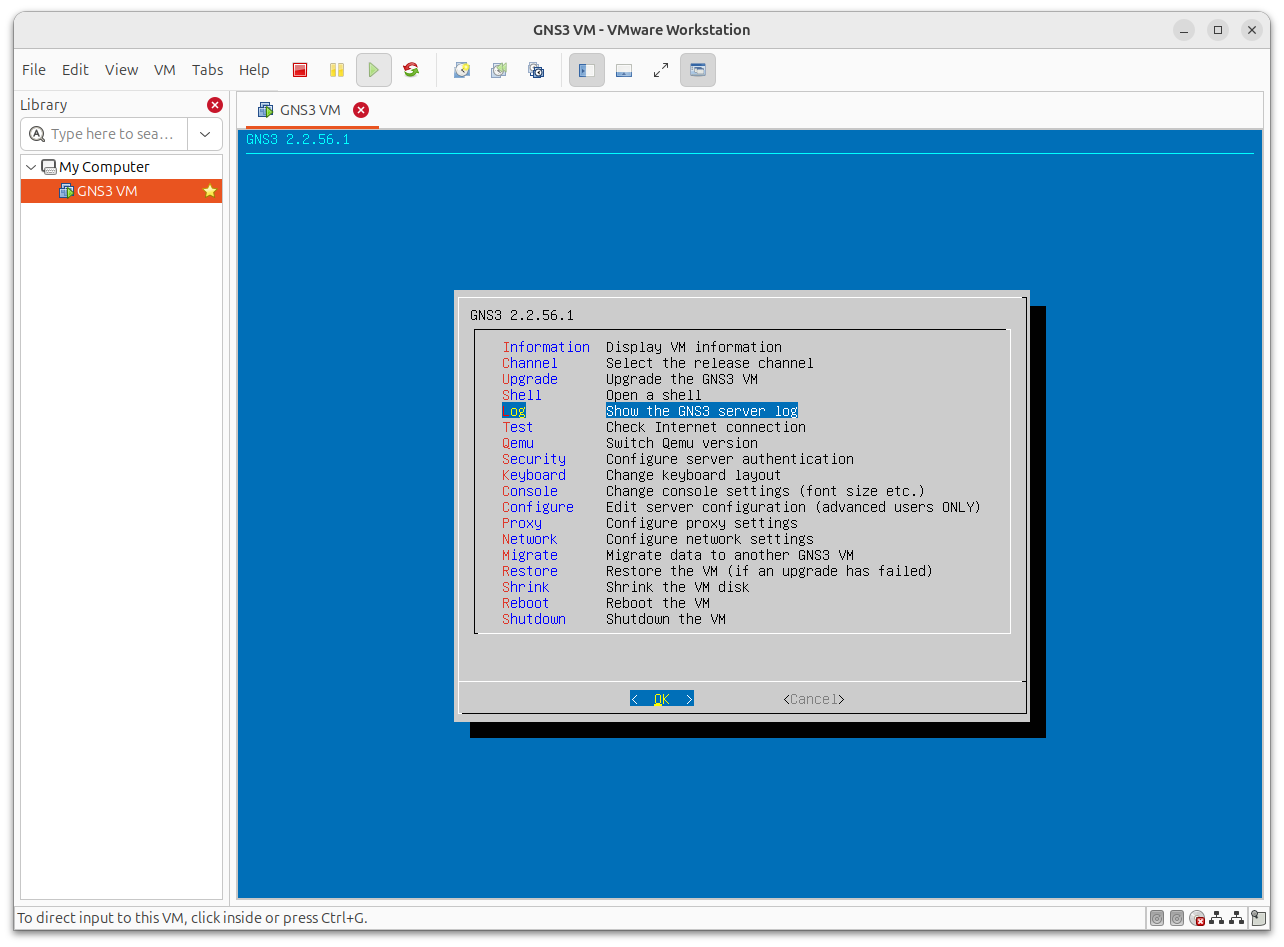
Task: Click the gold favorite star on GNS3 VM
Action: [210, 191]
